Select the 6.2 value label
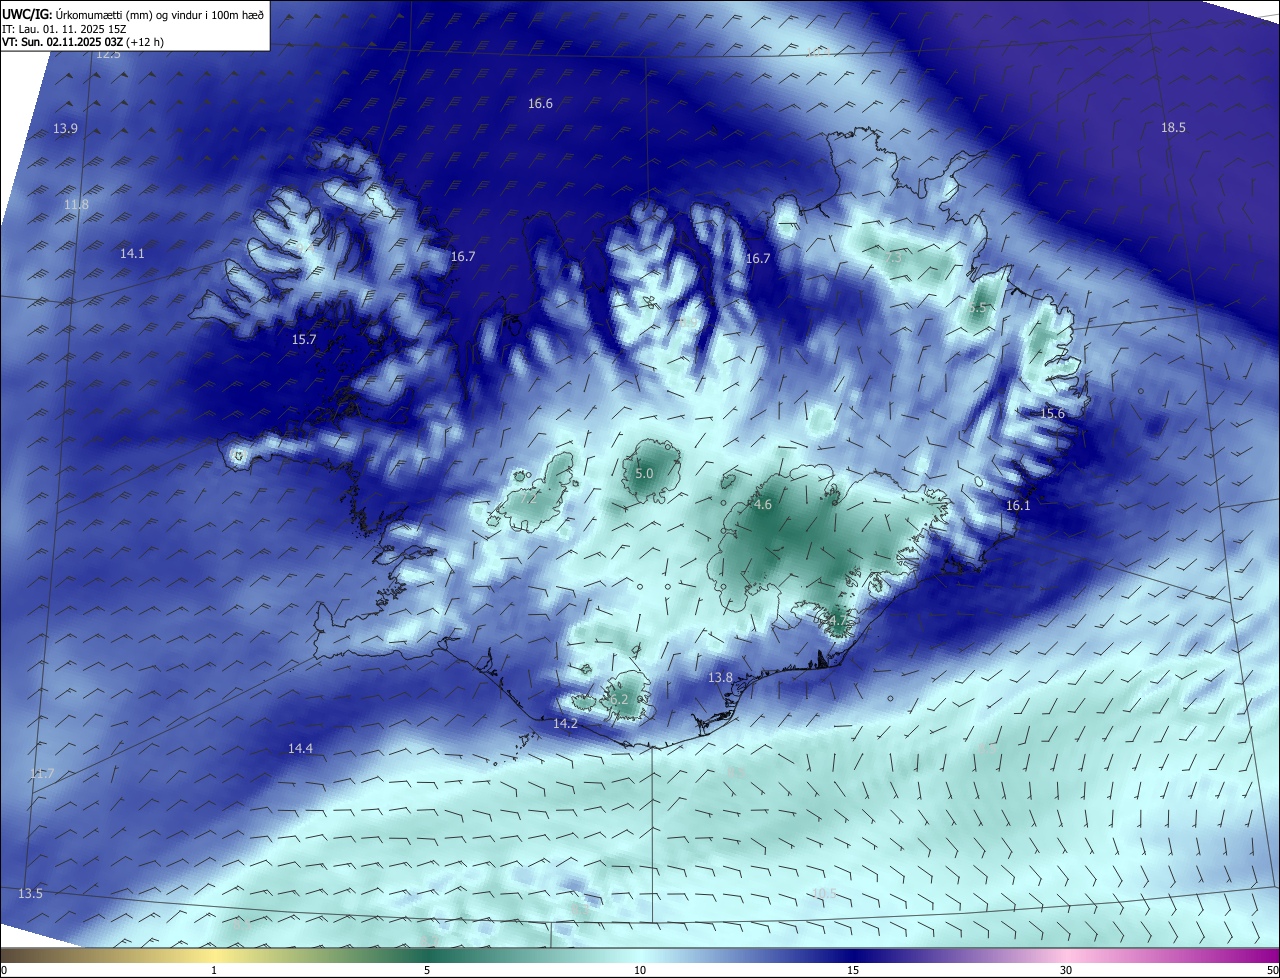The height and width of the screenshot is (978, 1280). 619,700
